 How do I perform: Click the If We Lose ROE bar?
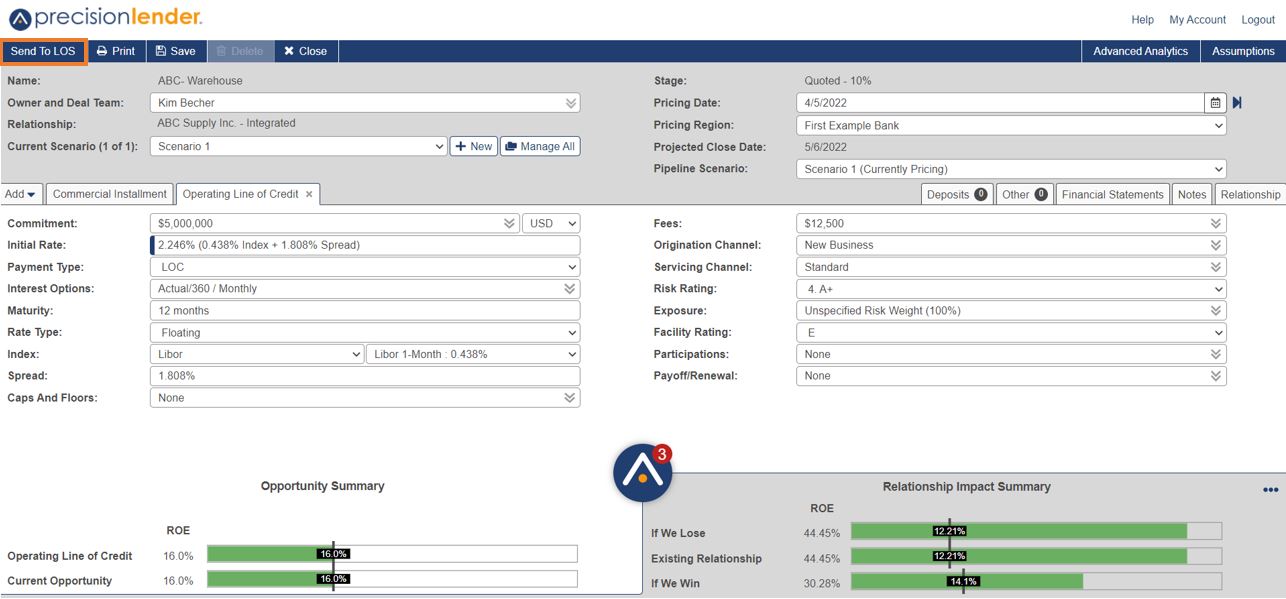click(x=1036, y=531)
